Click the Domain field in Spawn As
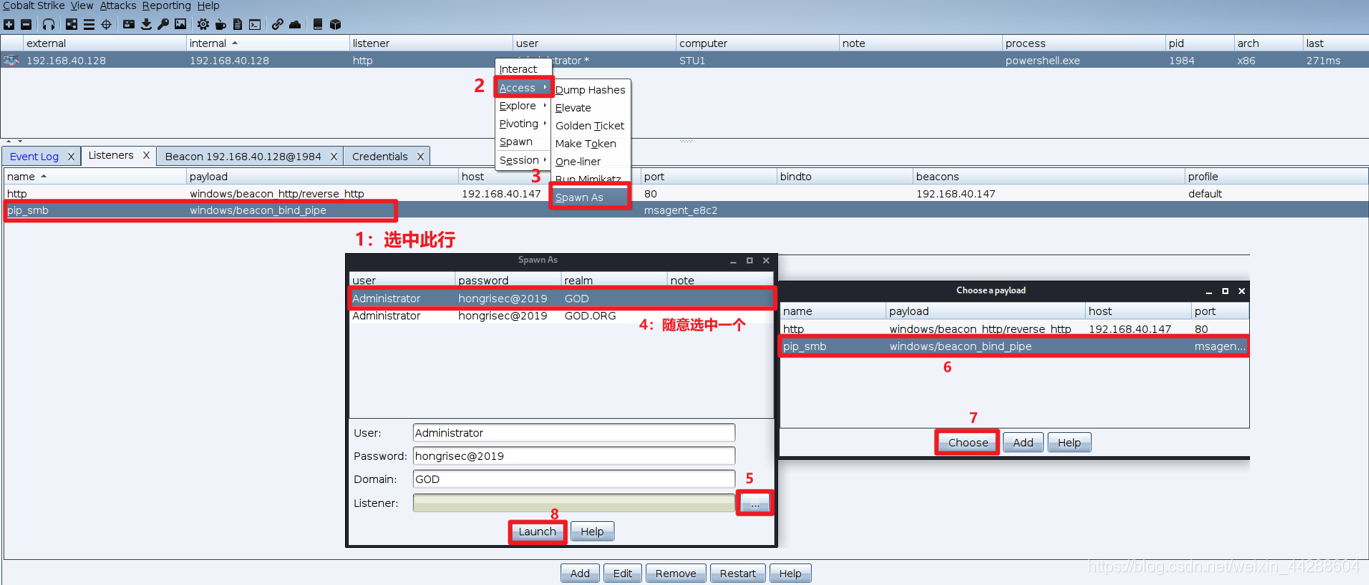 tap(574, 479)
